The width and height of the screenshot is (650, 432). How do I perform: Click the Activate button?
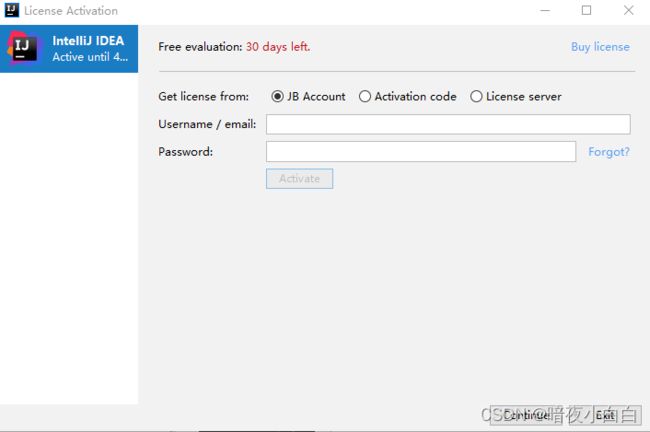[x=299, y=179]
